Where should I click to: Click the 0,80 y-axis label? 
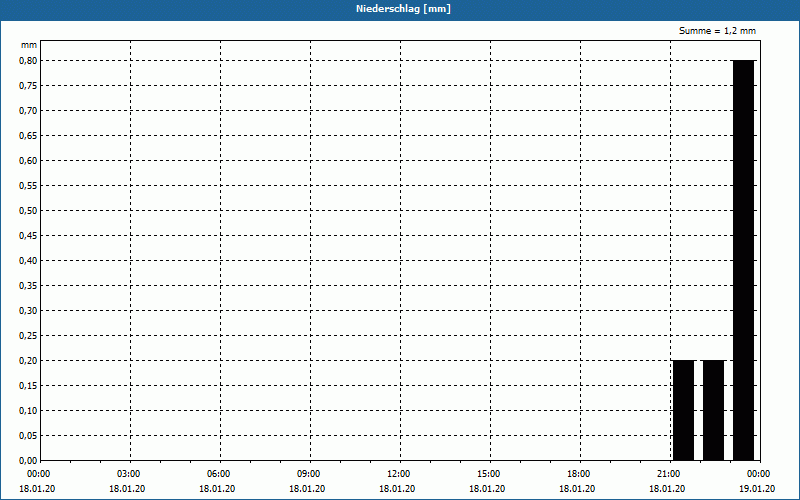point(28,61)
